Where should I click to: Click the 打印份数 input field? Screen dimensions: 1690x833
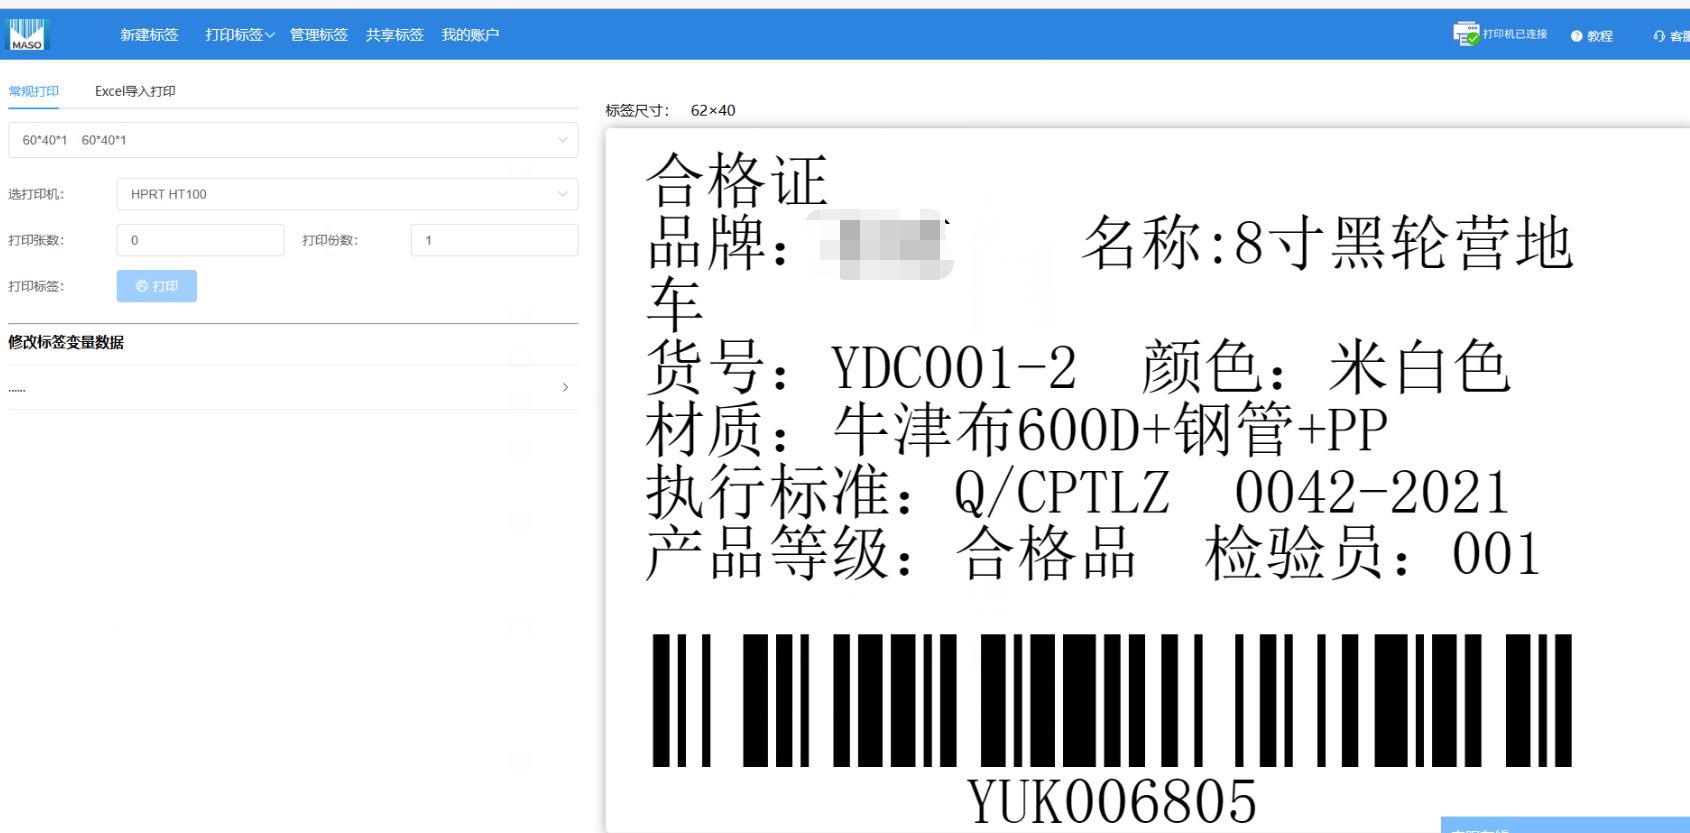(494, 240)
